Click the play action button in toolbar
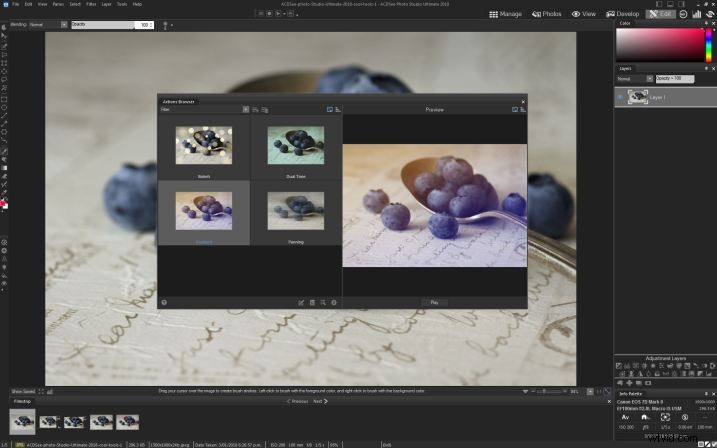This screenshot has height=448, width=717. [278, 14]
